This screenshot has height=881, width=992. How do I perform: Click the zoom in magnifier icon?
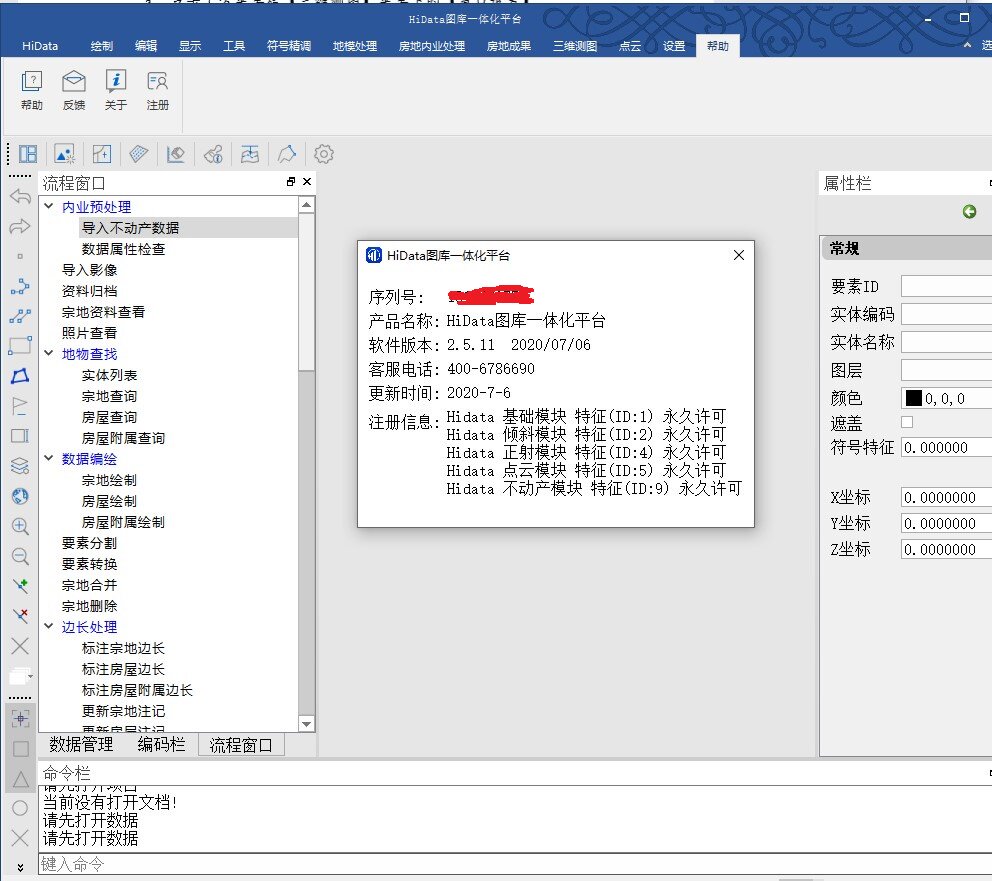click(x=20, y=526)
